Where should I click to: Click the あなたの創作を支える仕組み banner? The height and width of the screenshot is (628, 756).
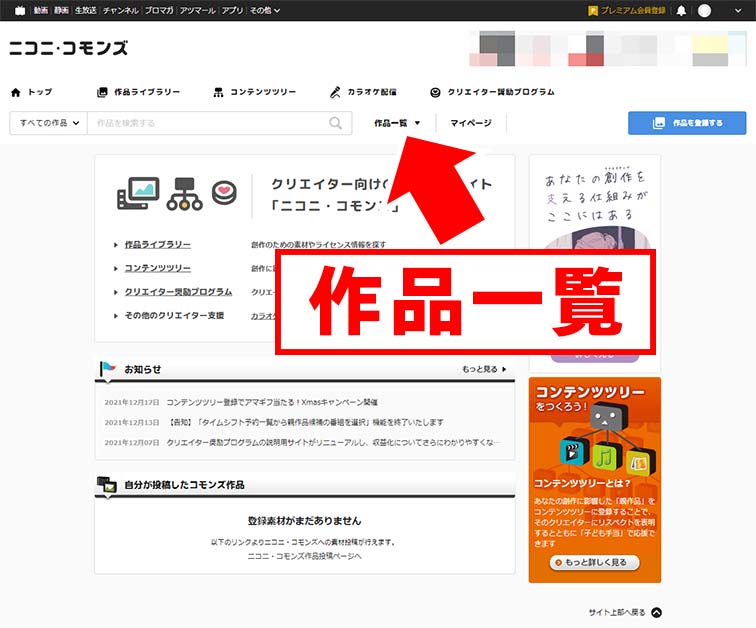pyautogui.click(x=594, y=202)
